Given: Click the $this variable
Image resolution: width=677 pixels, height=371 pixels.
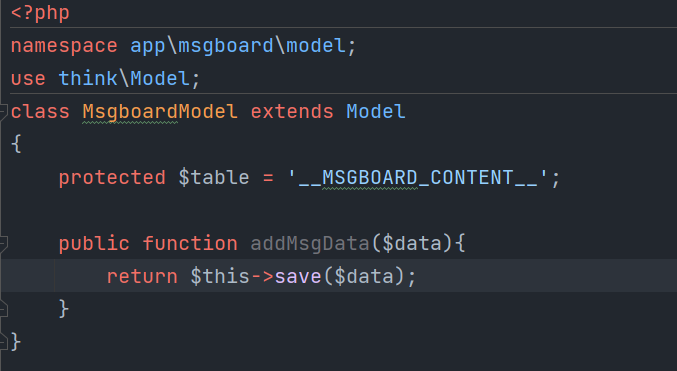Looking at the screenshot, I should point(220,277).
